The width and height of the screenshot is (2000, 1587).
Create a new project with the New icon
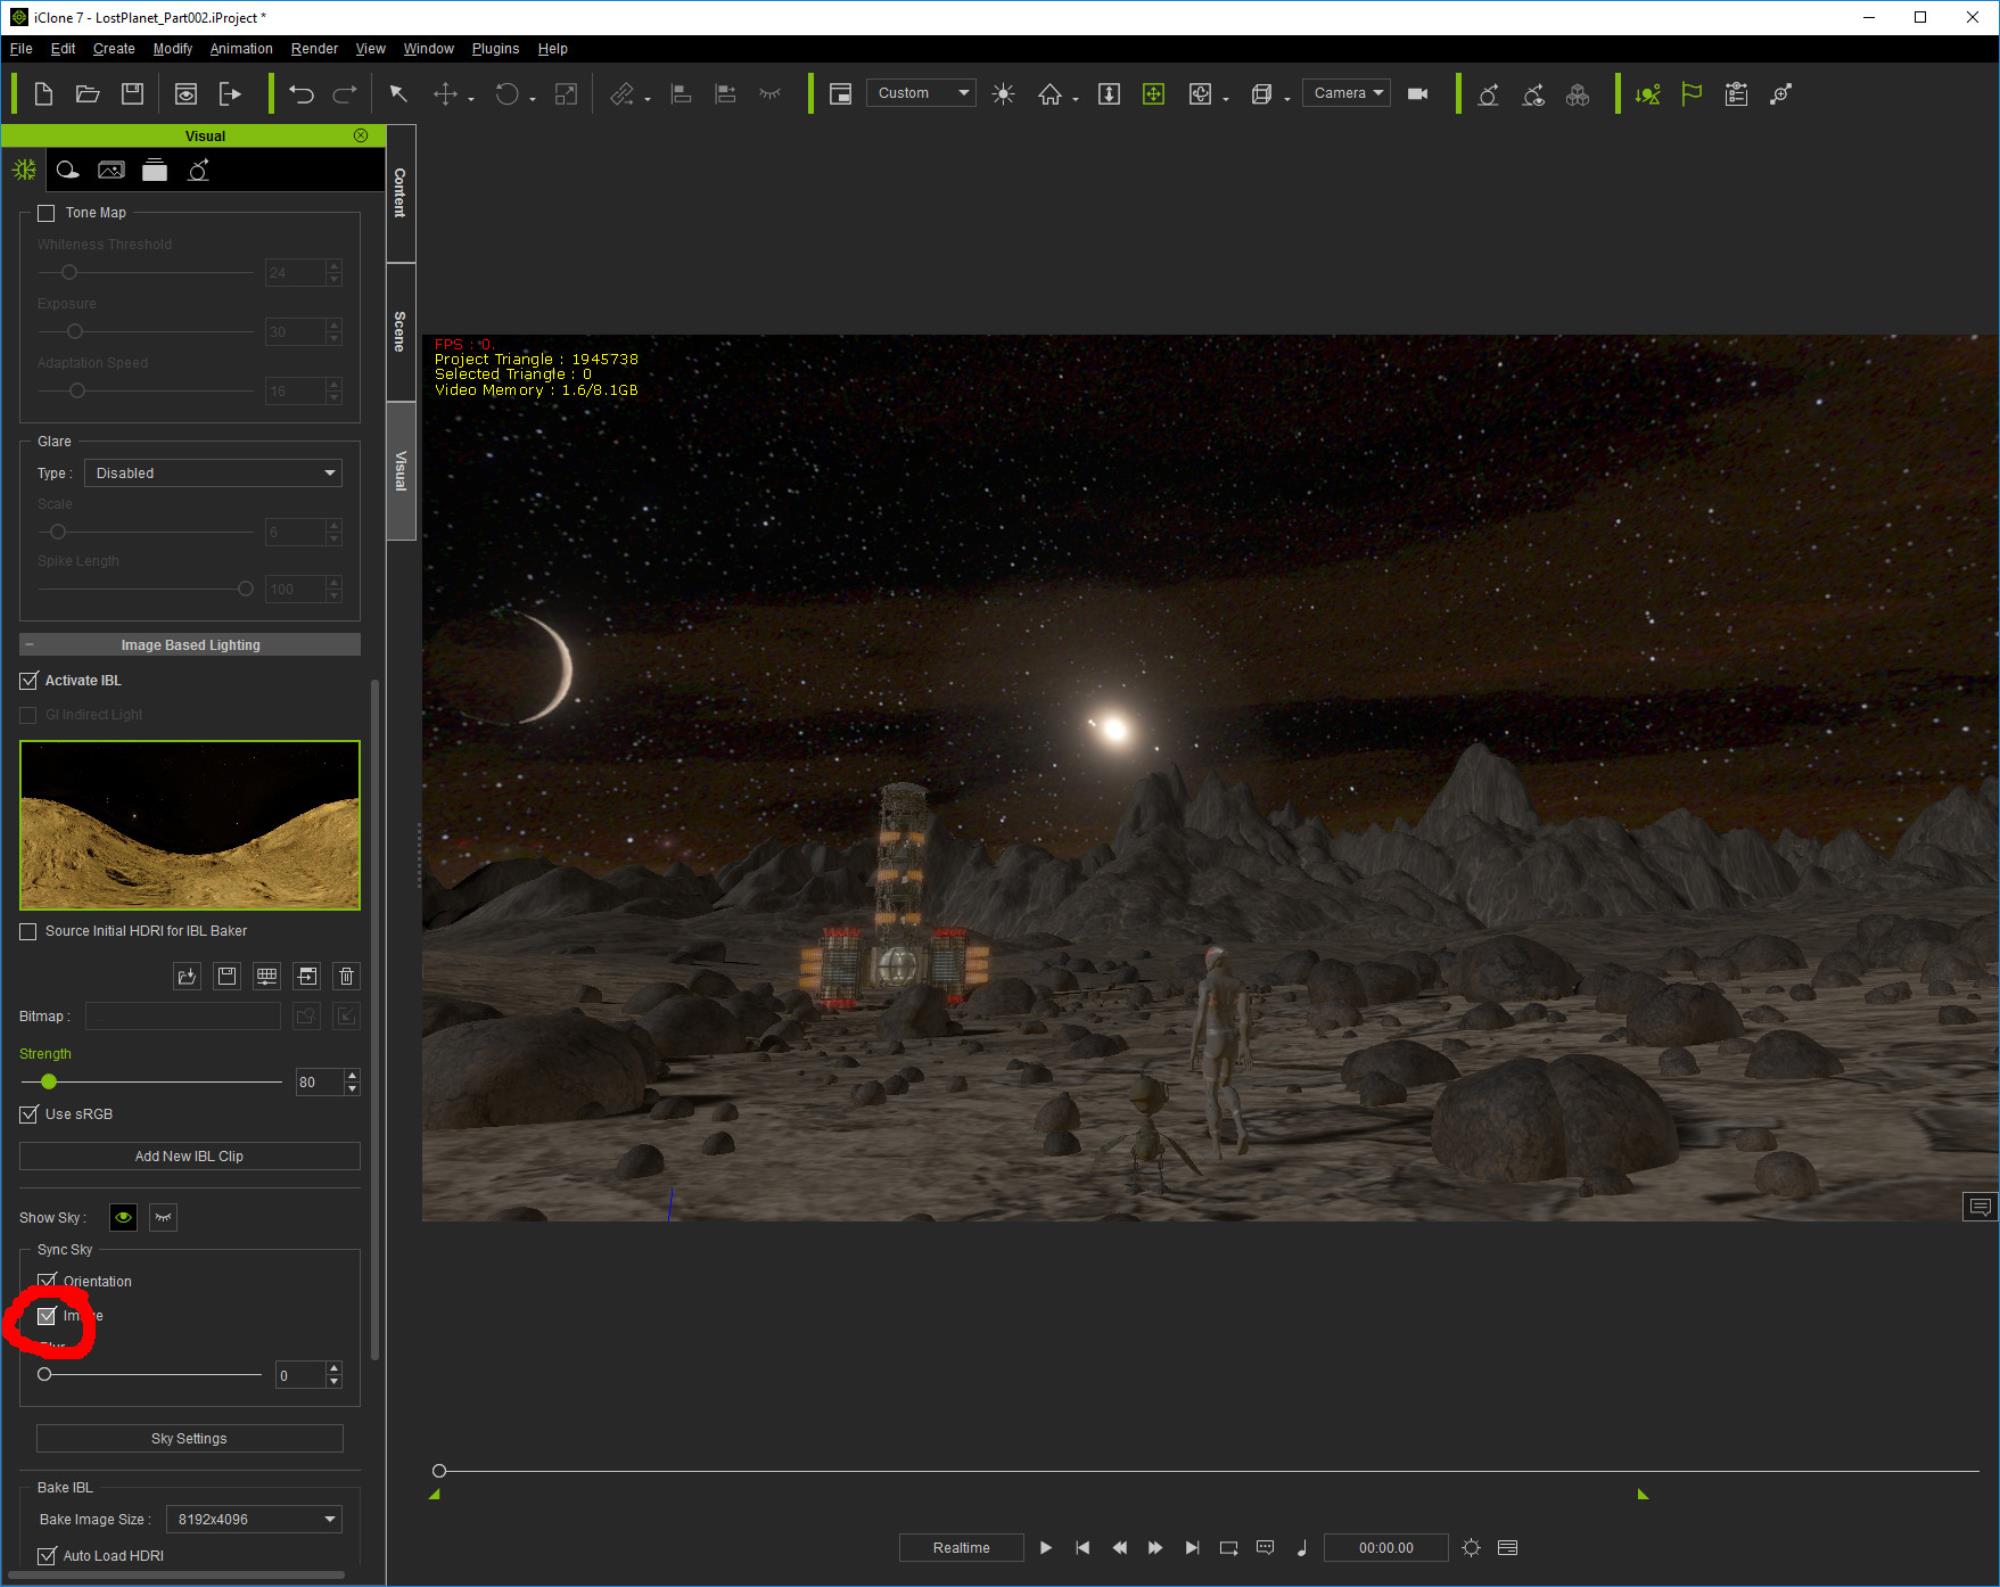(43, 94)
